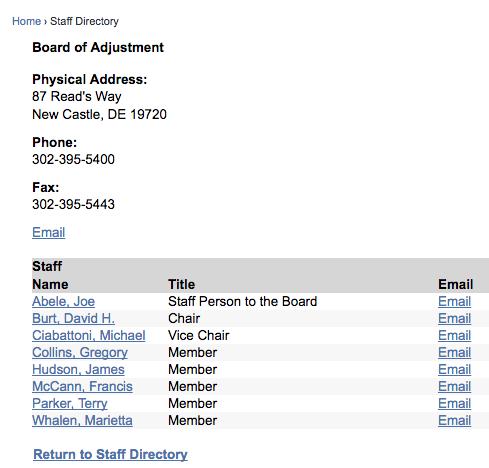
Task: Email Joe Abele, Staff Person to the Board
Action: 455,301
